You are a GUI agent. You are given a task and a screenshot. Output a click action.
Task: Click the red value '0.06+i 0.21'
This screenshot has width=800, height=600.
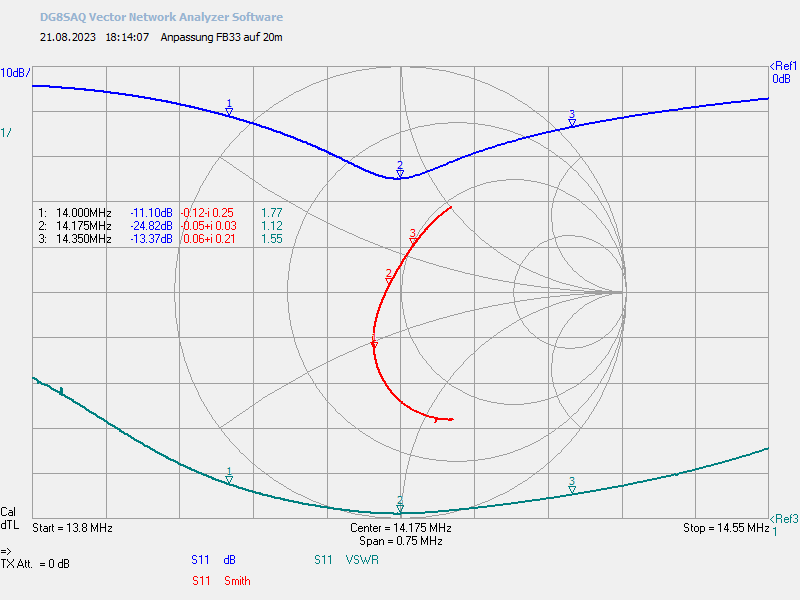pos(209,239)
